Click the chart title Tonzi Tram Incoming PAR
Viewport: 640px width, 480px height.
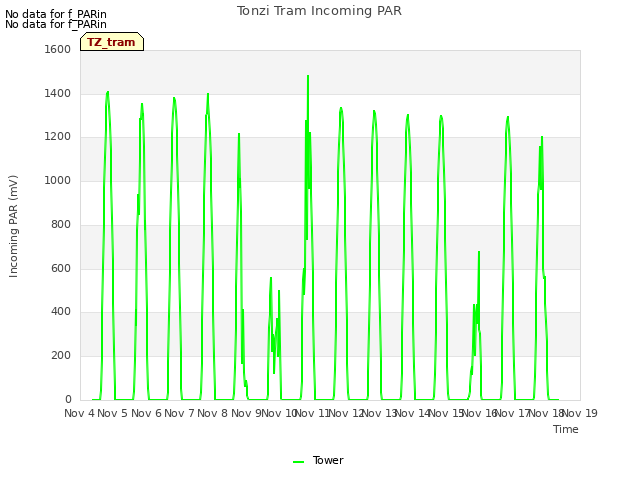point(319,11)
